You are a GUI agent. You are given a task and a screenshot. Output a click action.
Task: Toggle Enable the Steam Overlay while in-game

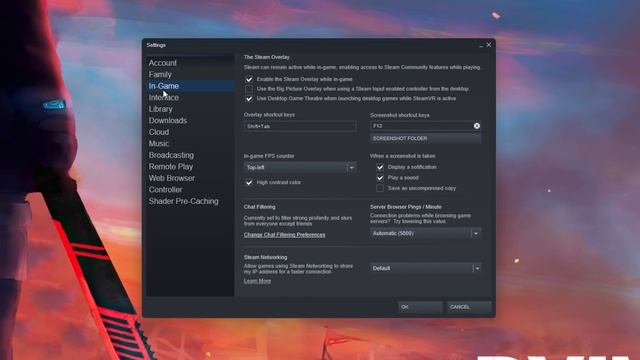point(249,79)
